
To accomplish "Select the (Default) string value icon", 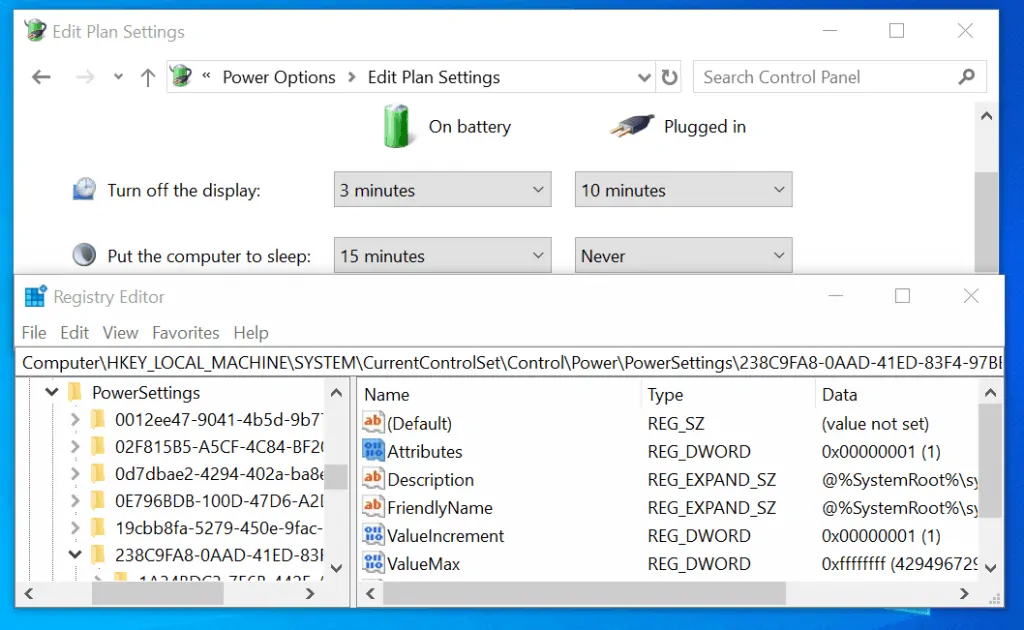I will point(373,422).
